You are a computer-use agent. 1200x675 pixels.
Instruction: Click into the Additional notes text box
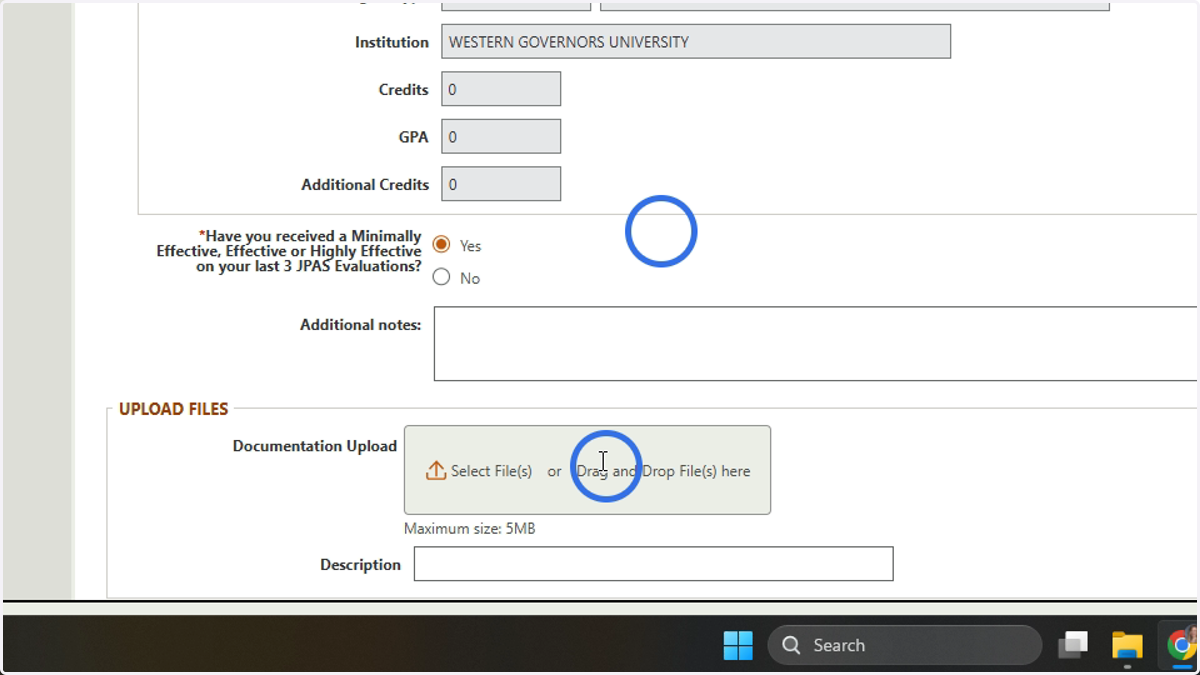[815, 344]
